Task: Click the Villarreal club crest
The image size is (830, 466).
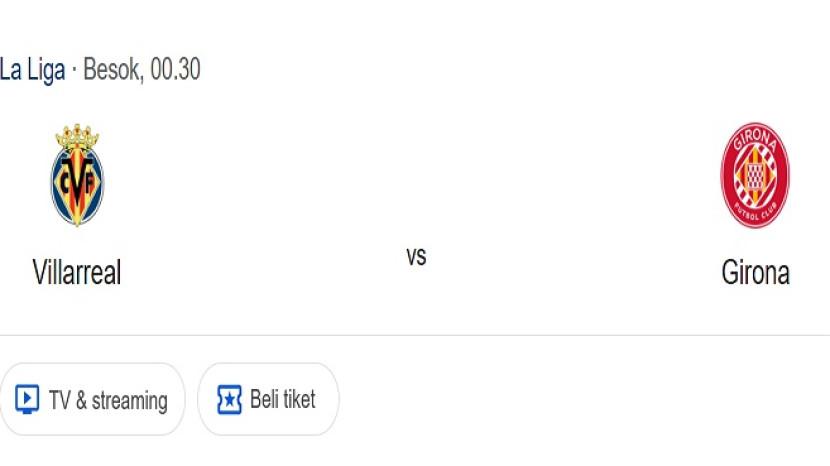Action: [77, 177]
